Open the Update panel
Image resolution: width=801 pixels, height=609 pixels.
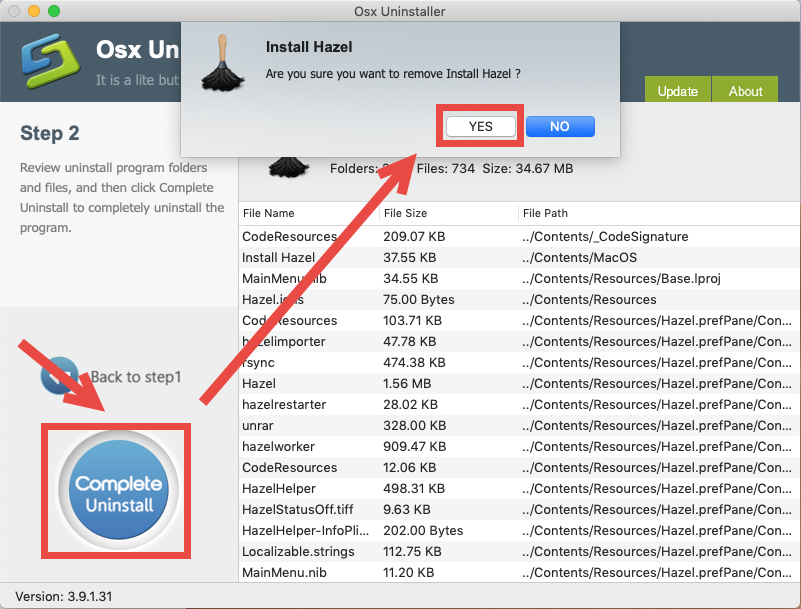point(678,90)
